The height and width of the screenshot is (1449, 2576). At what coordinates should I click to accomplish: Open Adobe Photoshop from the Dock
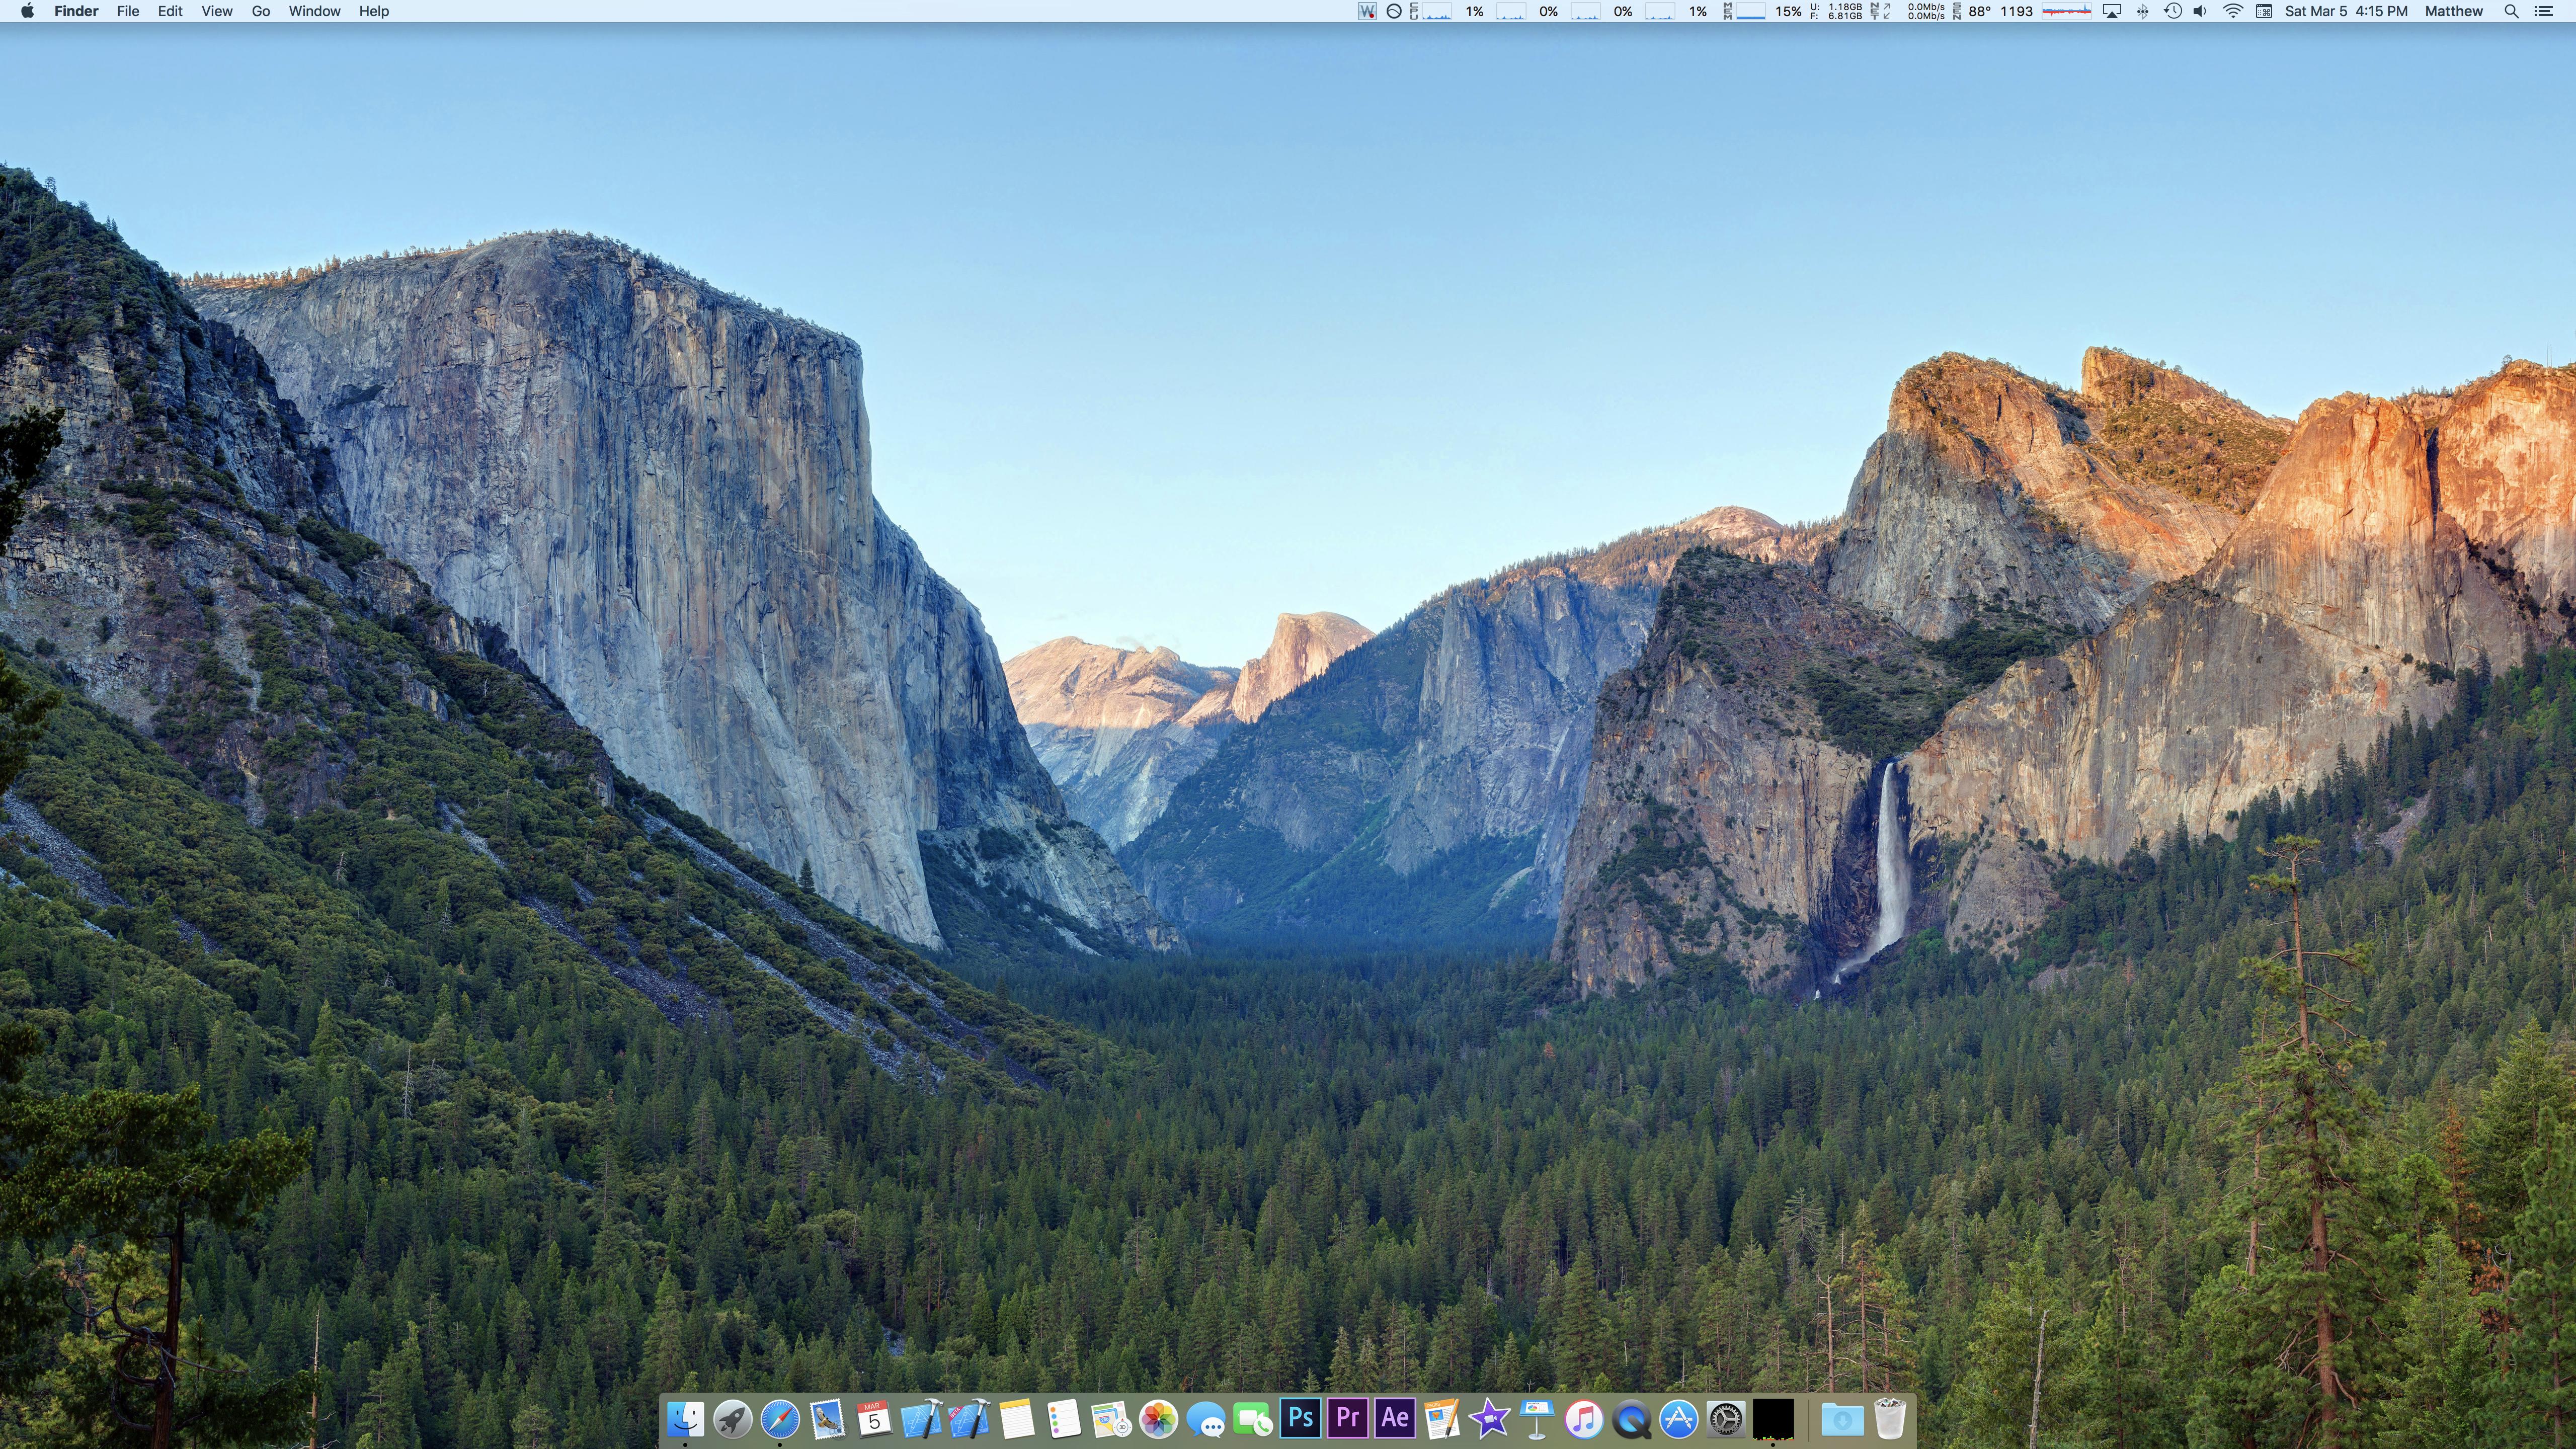point(1300,1418)
